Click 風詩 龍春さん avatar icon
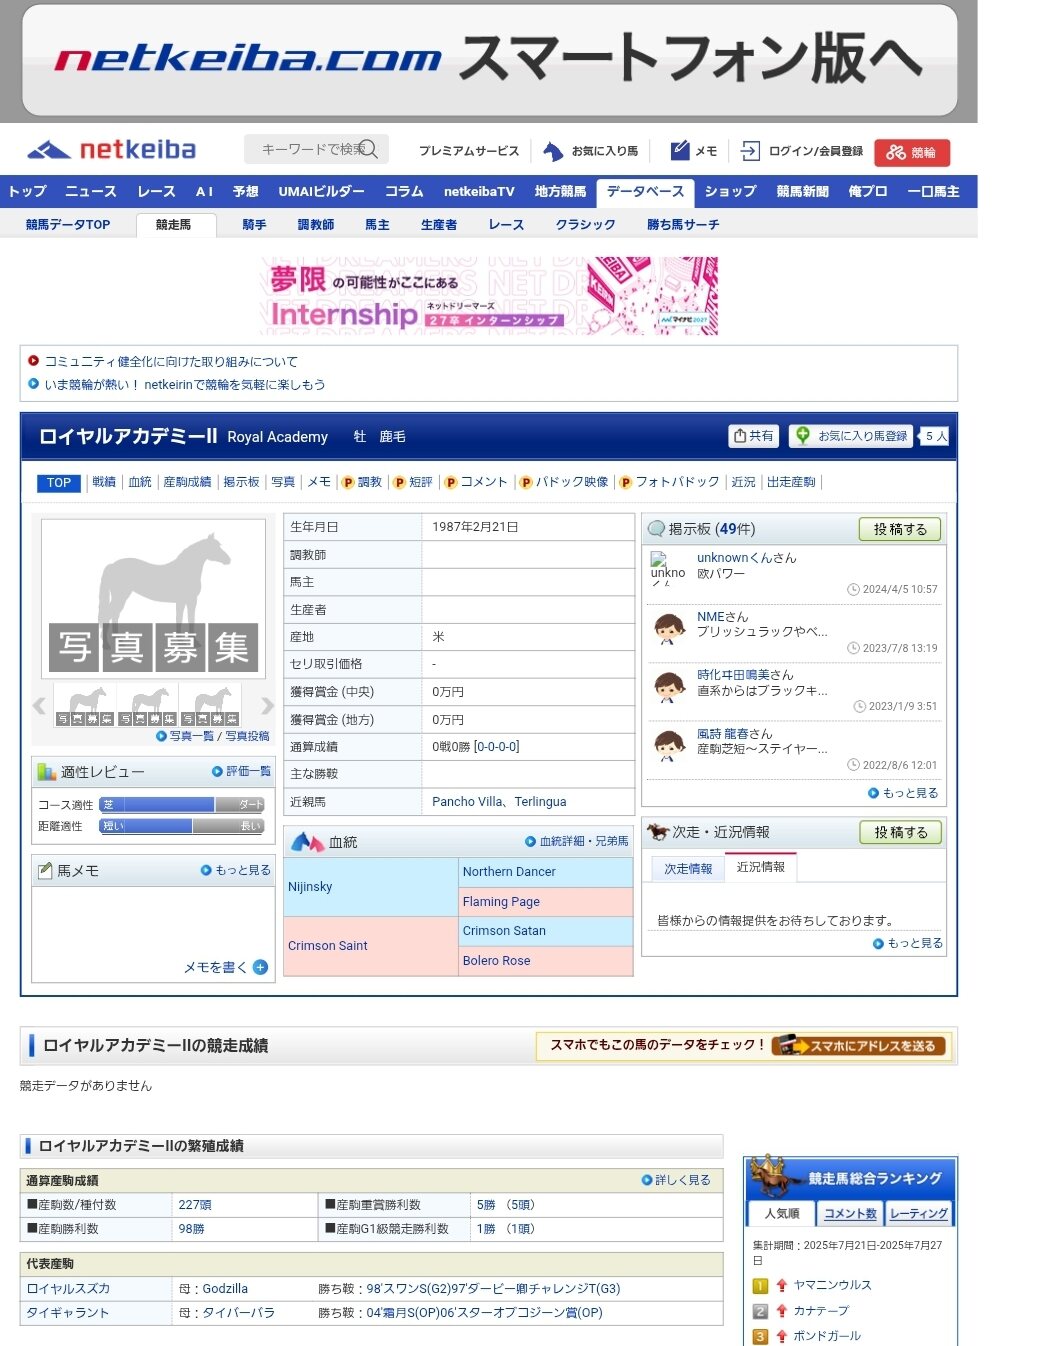 pyautogui.click(x=669, y=746)
